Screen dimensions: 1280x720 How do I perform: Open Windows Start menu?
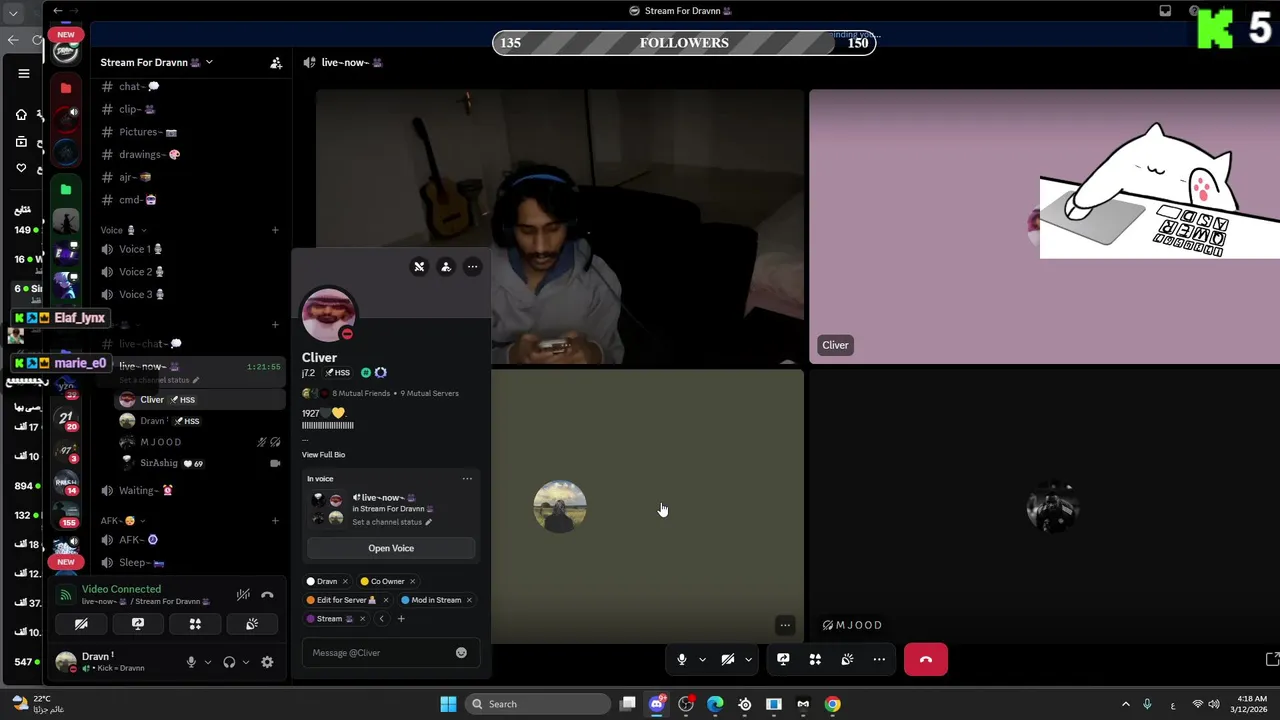coord(447,704)
